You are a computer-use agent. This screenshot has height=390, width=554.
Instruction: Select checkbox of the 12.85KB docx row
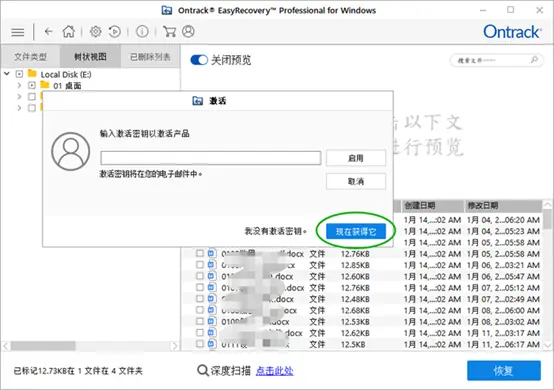click(x=200, y=265)
